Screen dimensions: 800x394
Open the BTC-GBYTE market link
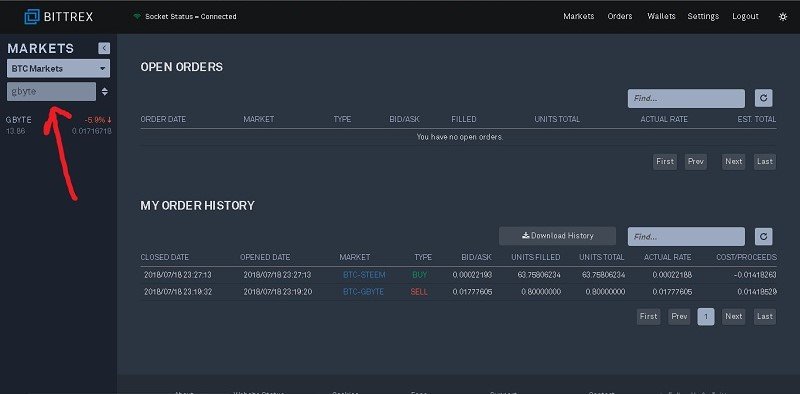[x=363, y=292]
